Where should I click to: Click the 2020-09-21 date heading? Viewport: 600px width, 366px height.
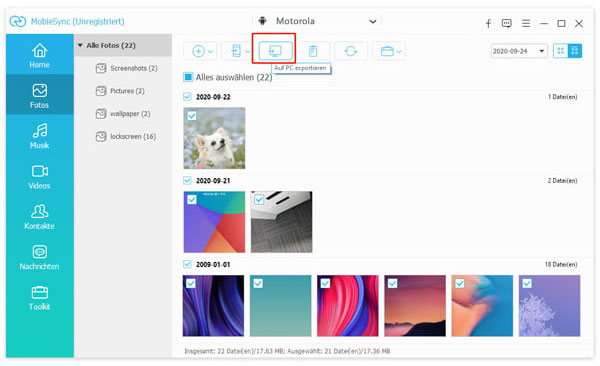pyautogui.click(x=213, y=181)
